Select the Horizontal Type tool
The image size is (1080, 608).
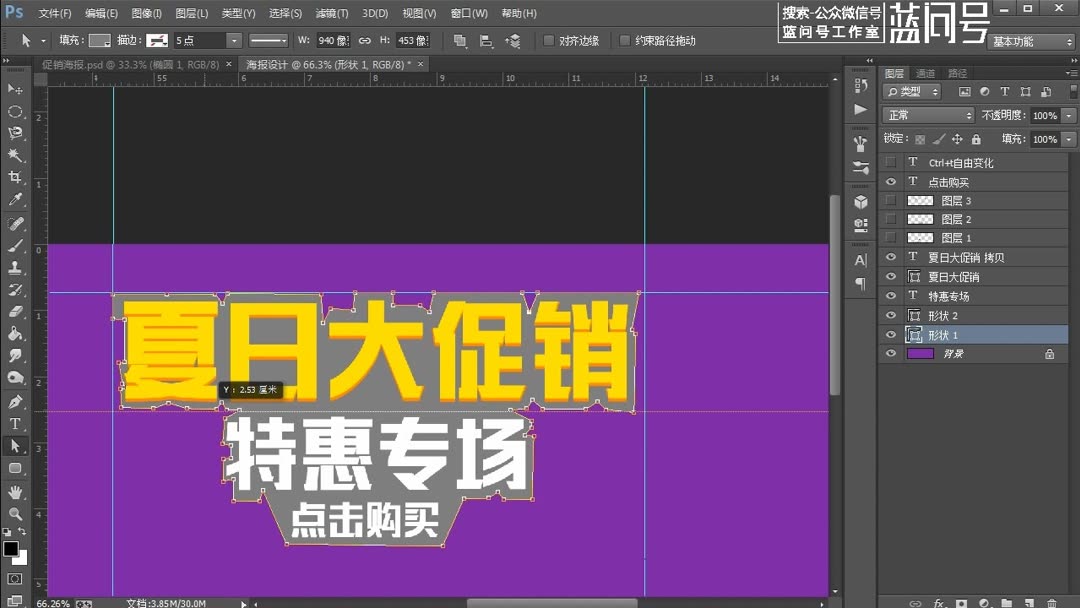[x=13, y=423]
